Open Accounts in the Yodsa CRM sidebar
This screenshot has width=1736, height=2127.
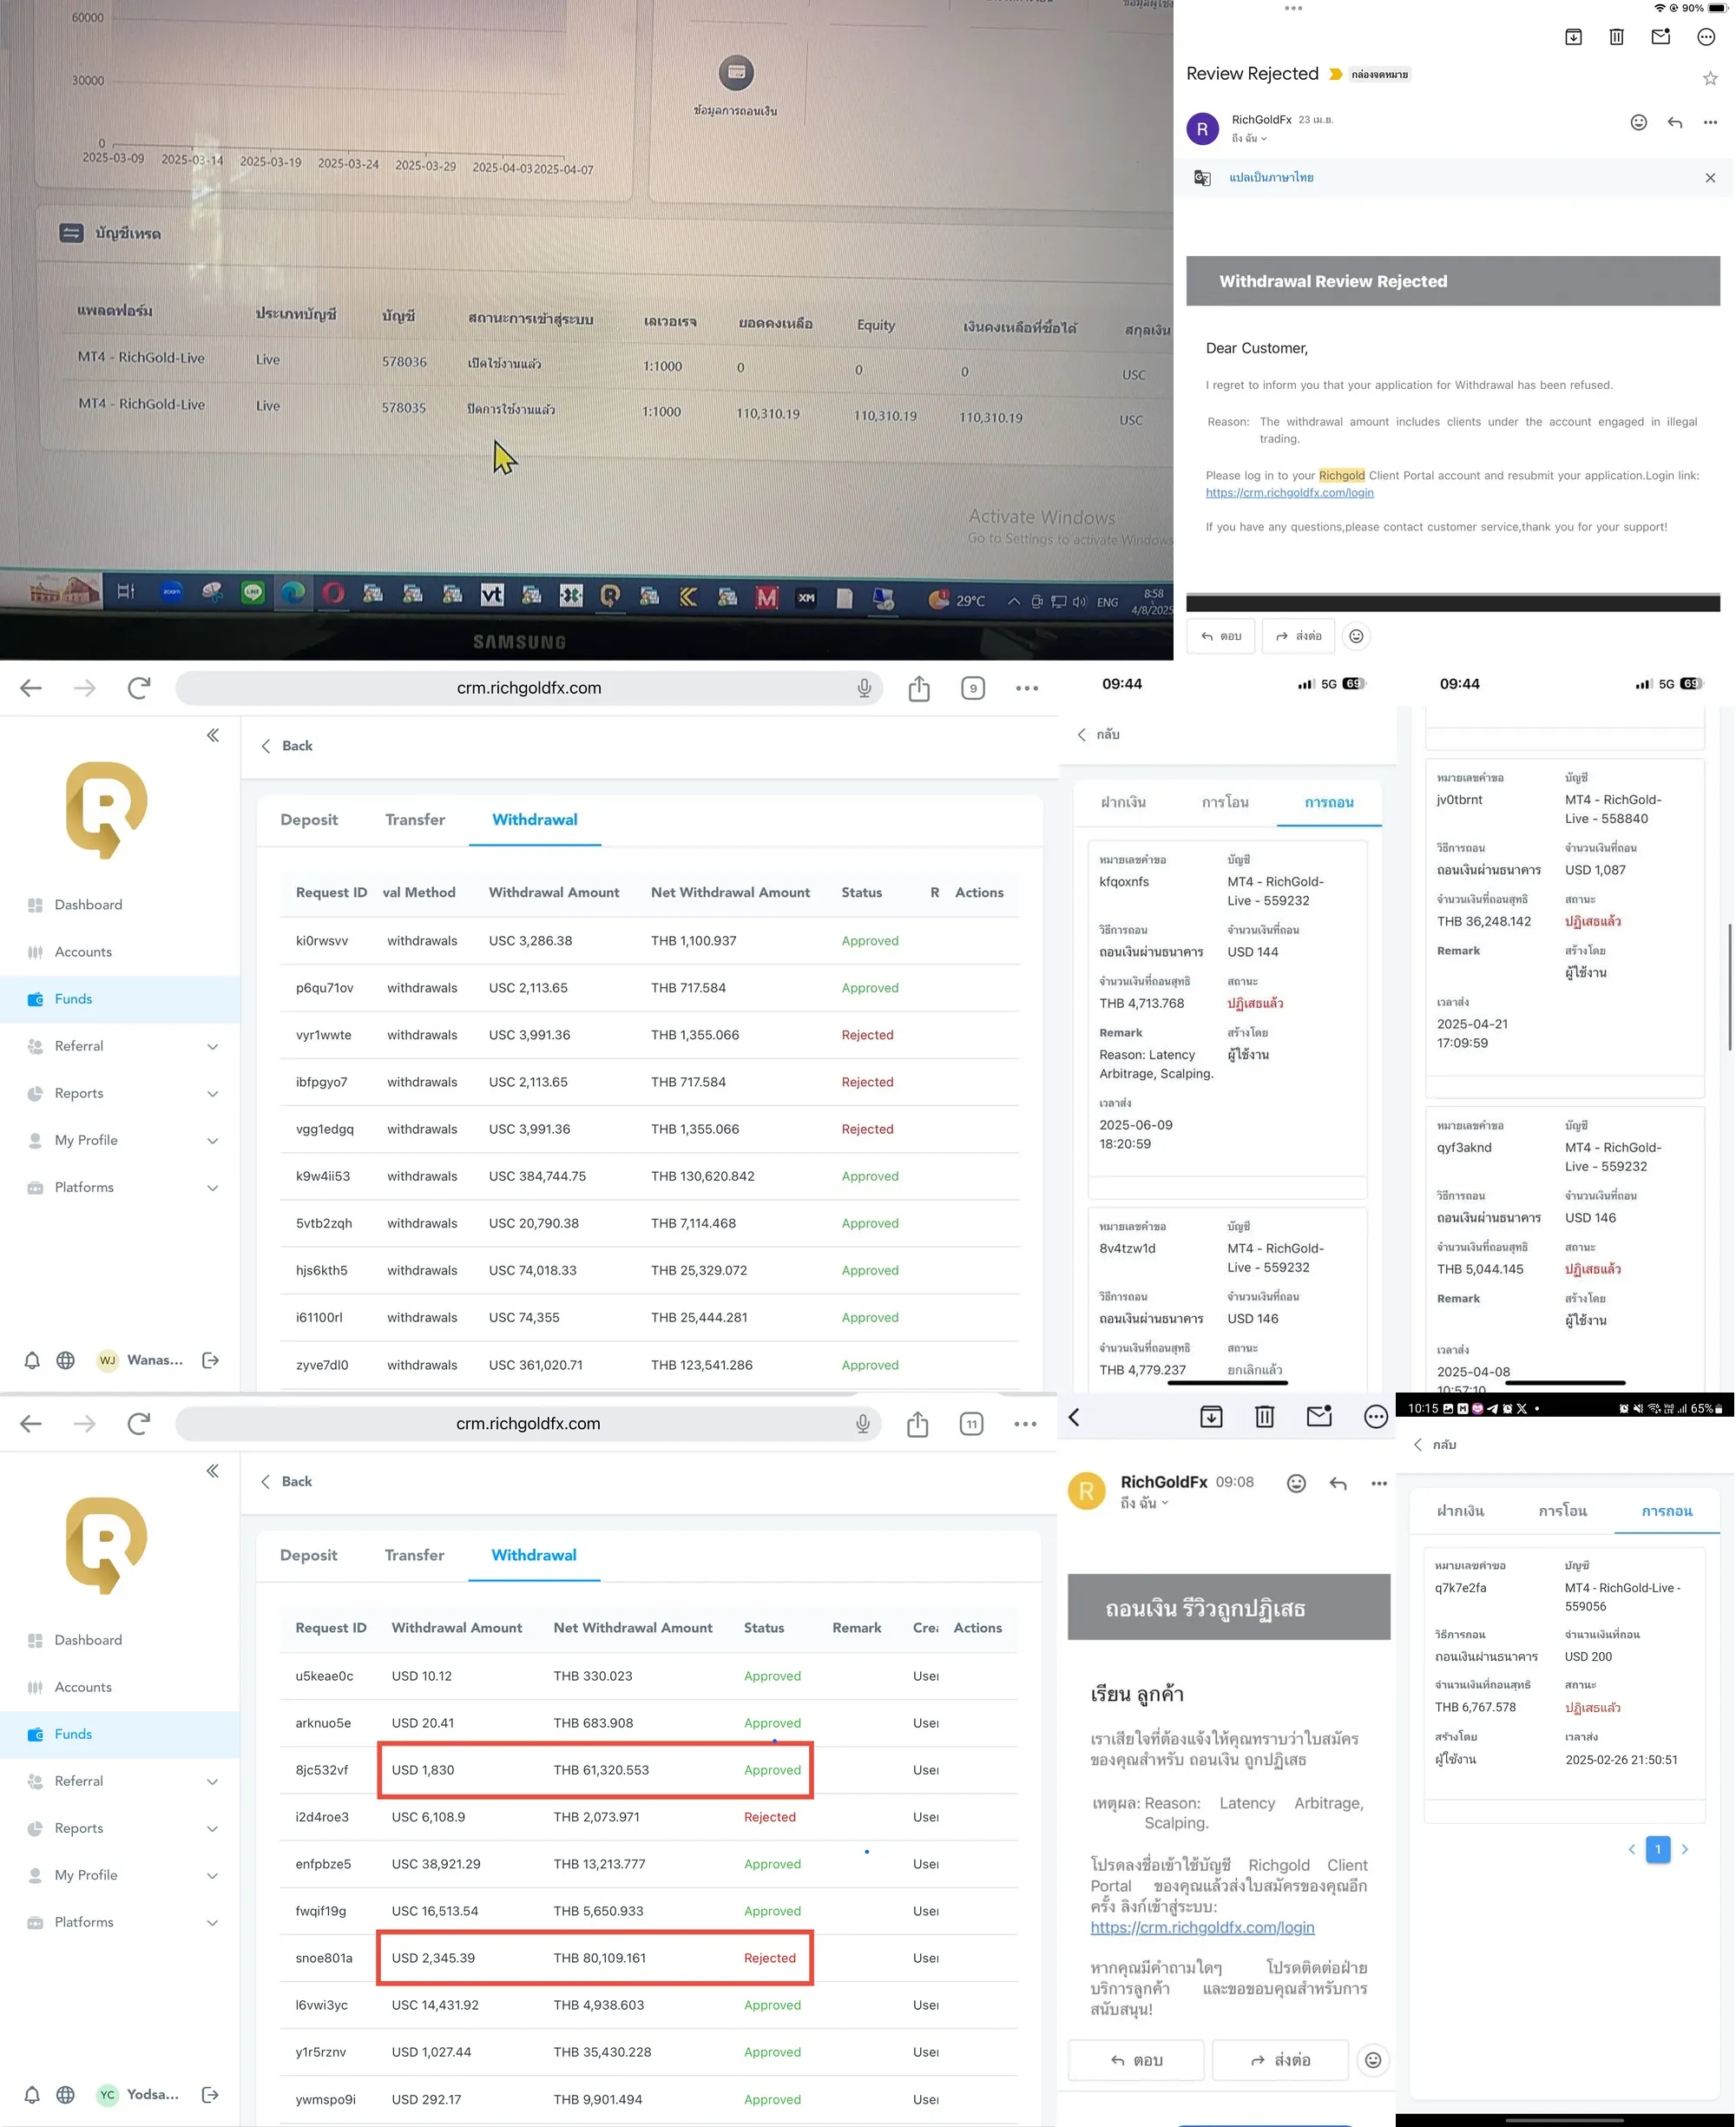pyautogui.click(x=83, y=1687)
